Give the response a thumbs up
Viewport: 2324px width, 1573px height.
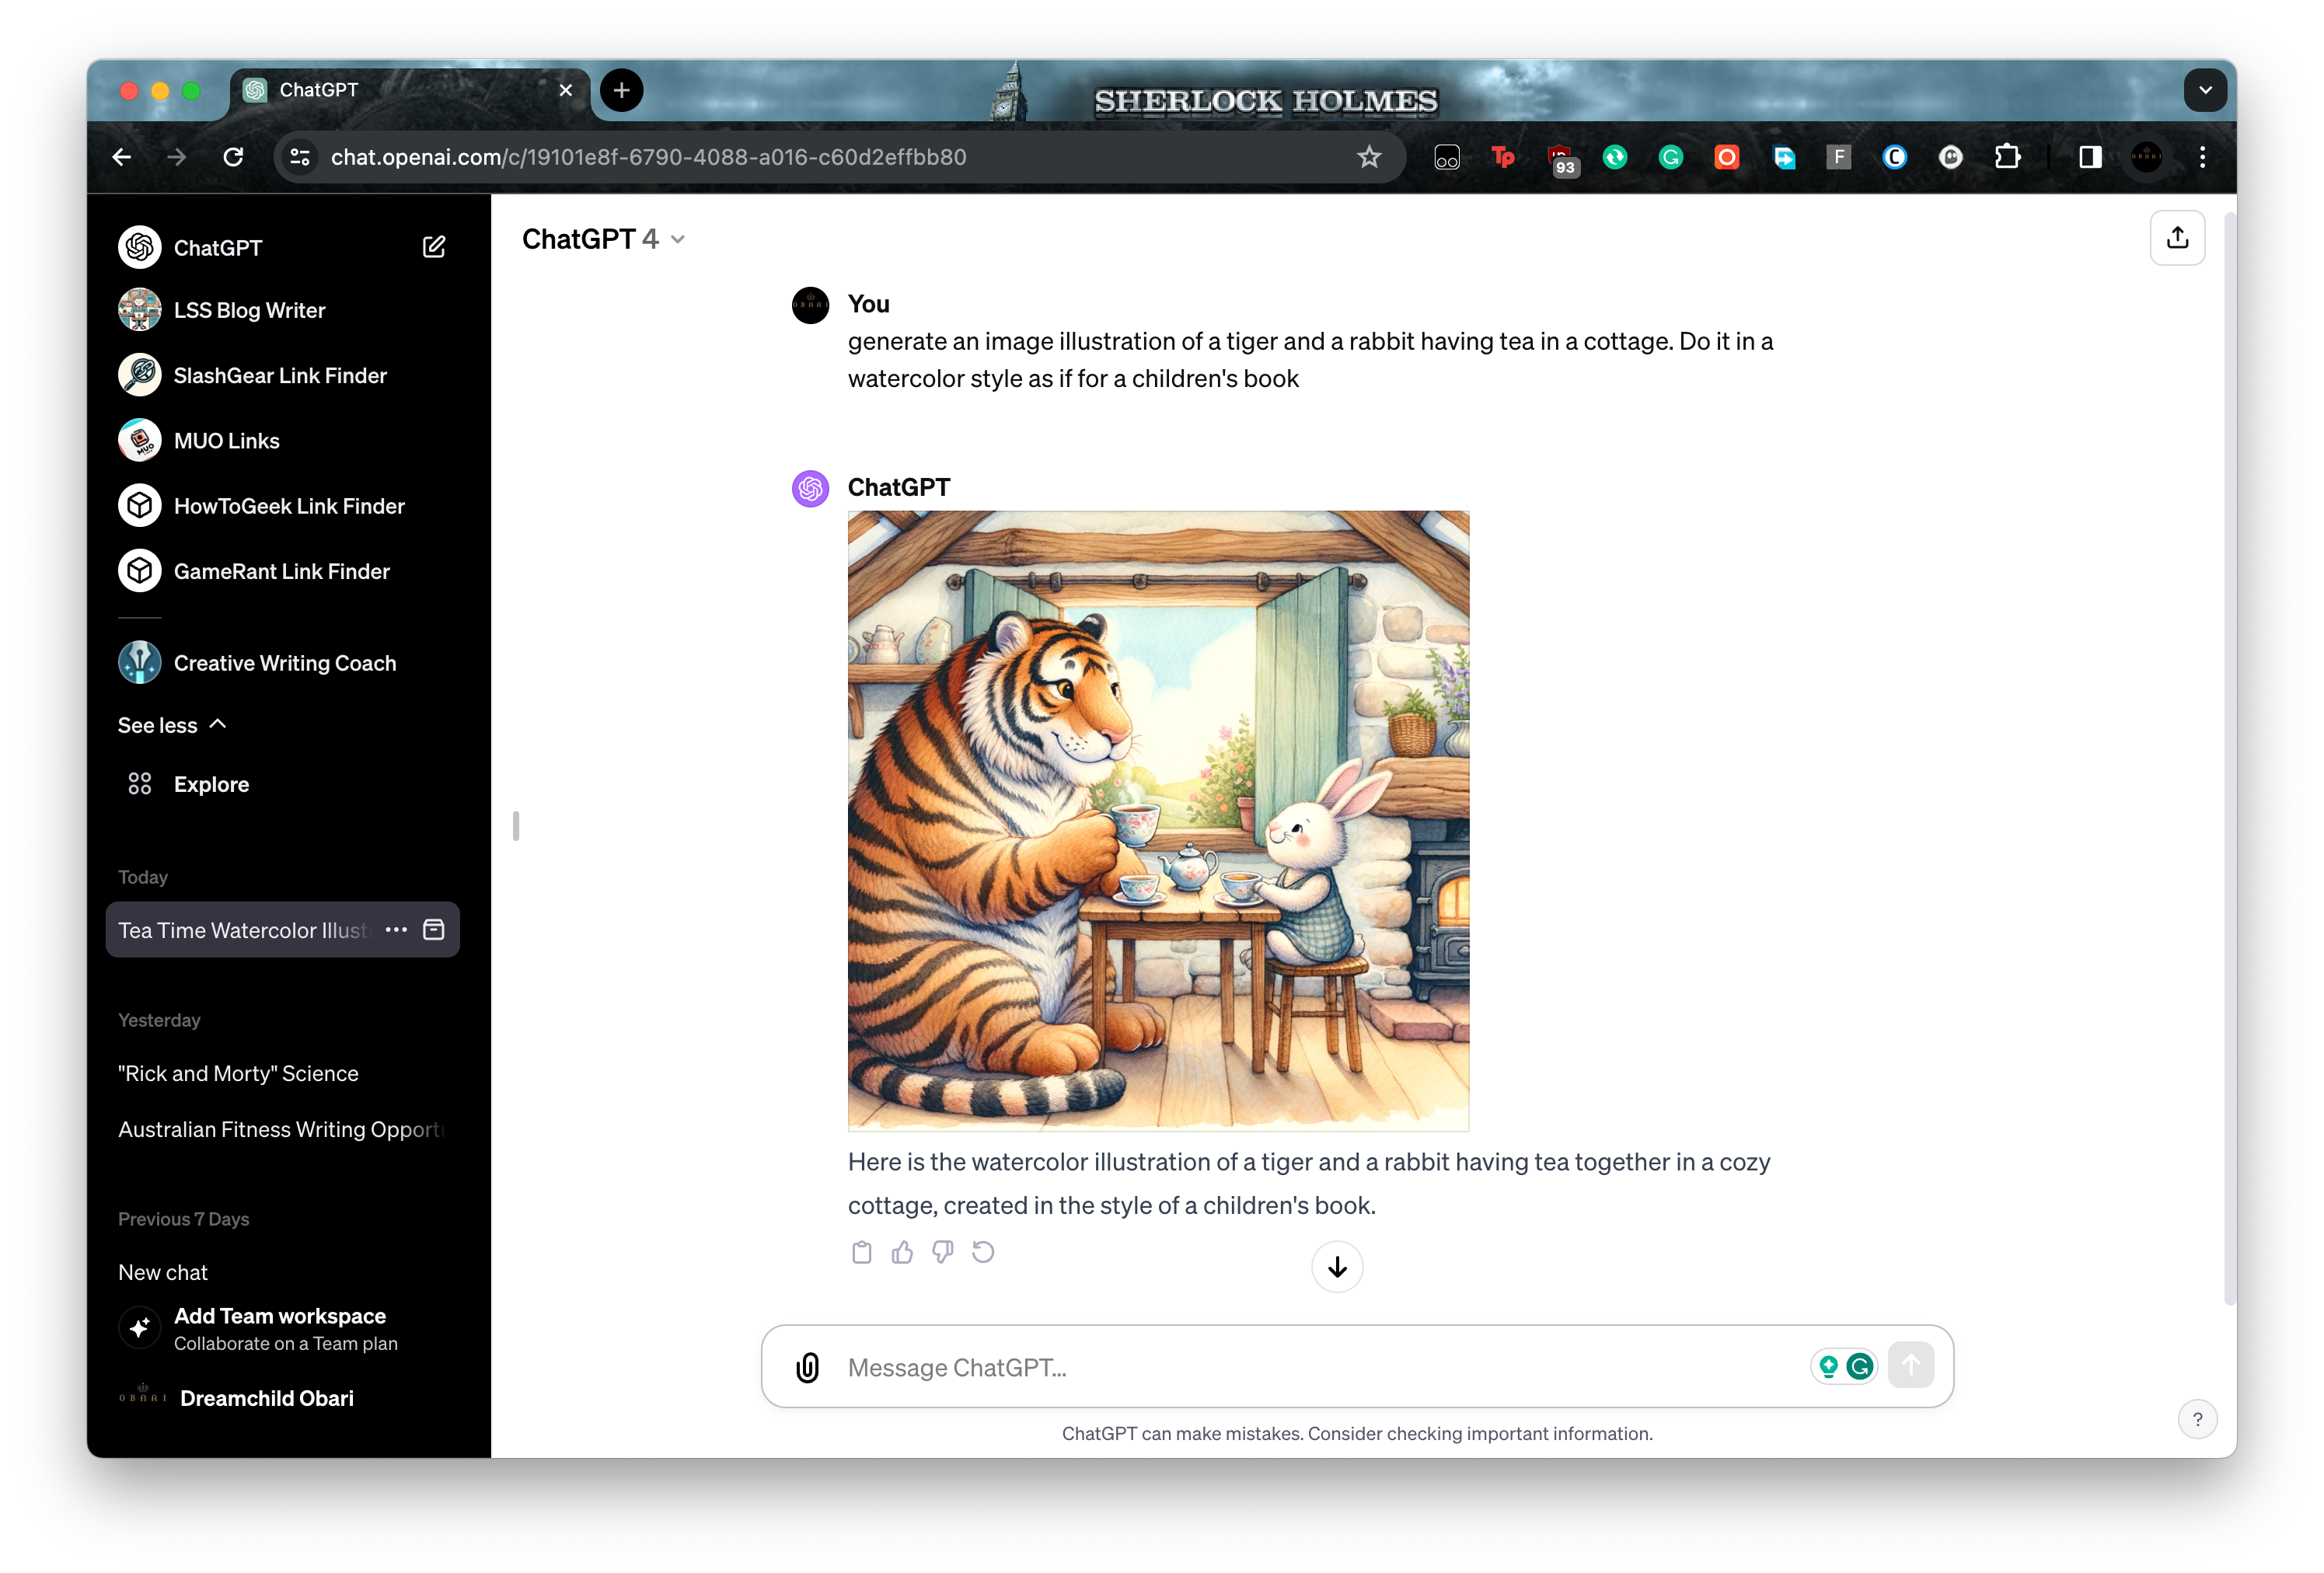(902, 1252)
